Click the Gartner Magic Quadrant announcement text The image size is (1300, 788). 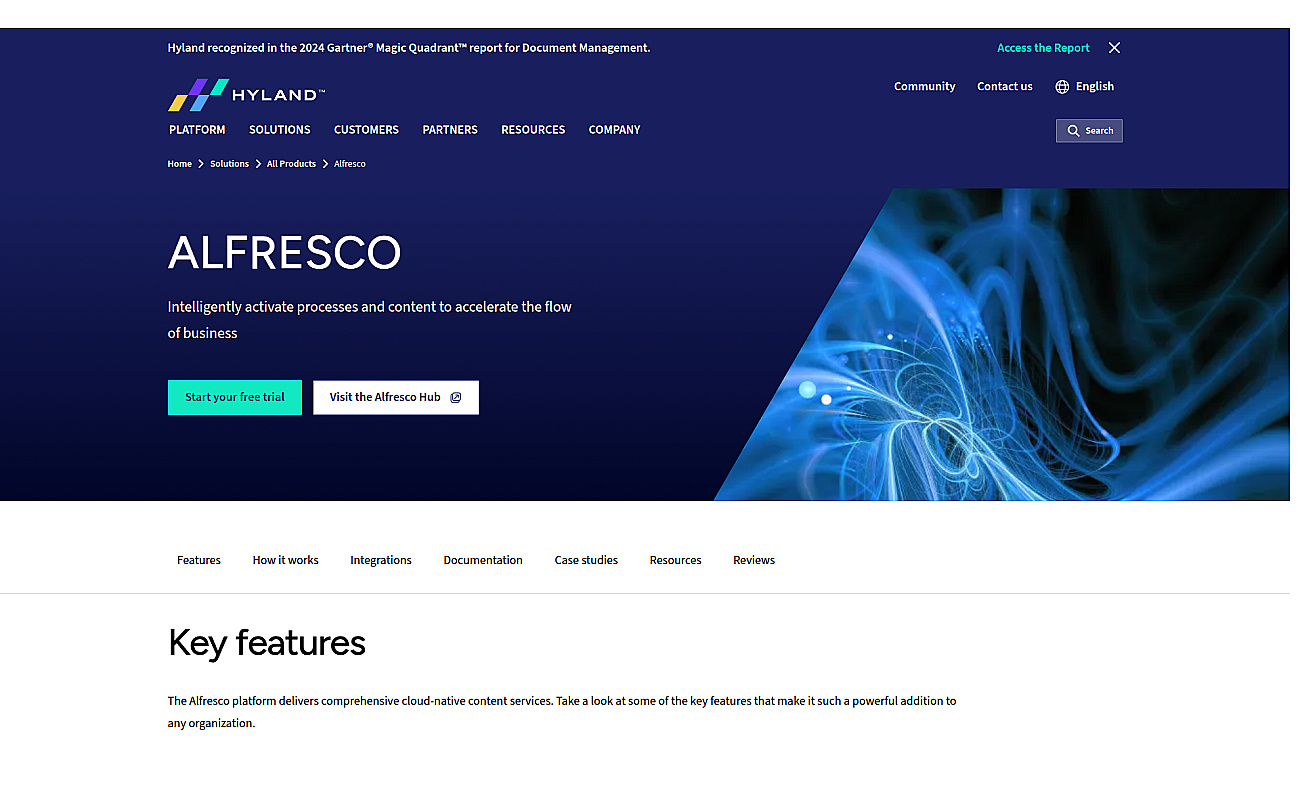point(409,48)
